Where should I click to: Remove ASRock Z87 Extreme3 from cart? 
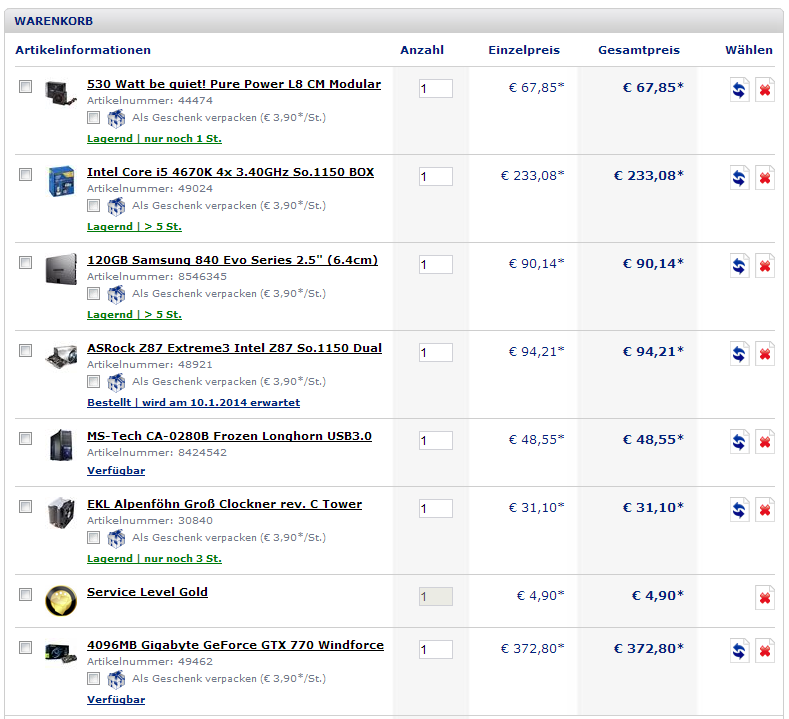[x=764, y=354]
